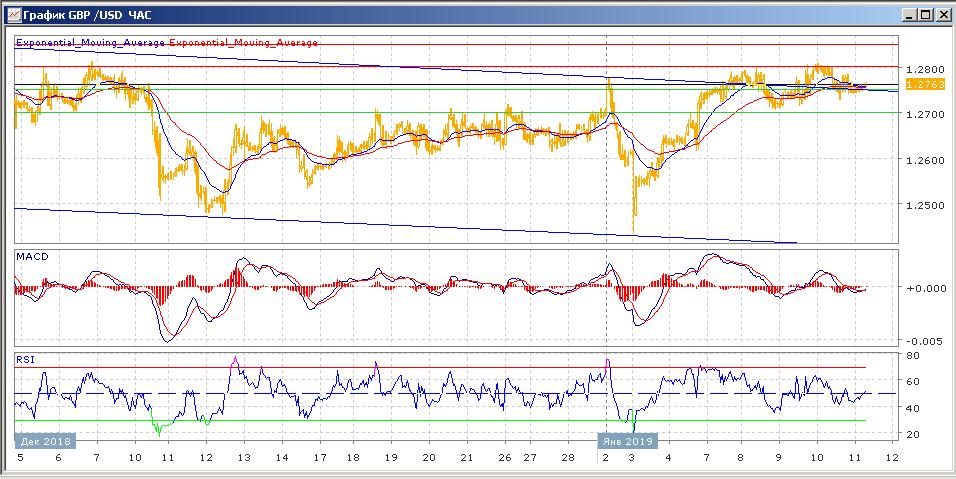Click the chart icon in the title bar

(x=13, y=16)
